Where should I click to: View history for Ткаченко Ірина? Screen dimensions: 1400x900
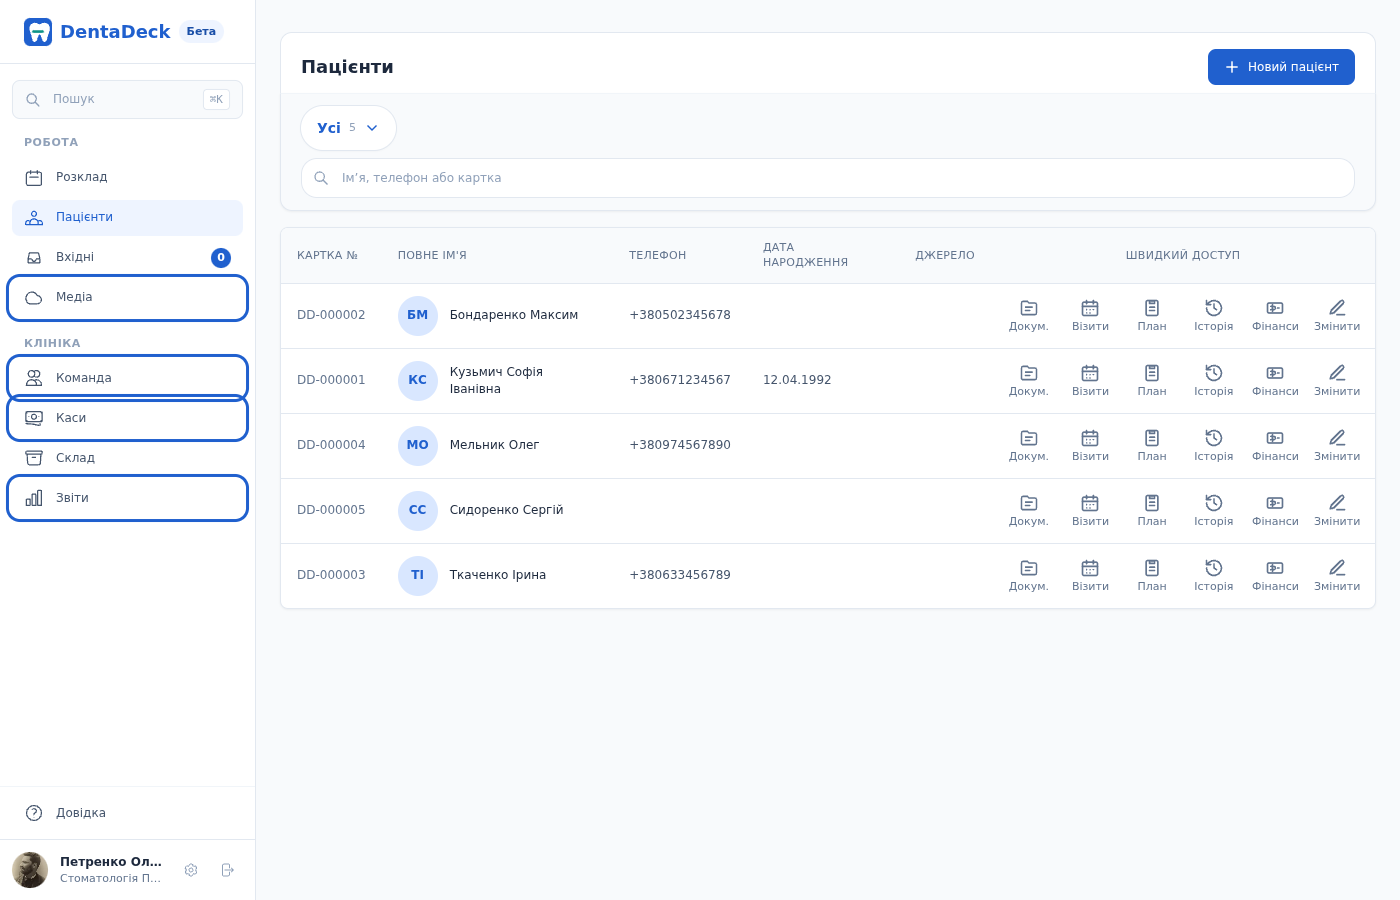(x=1213, y=576)
